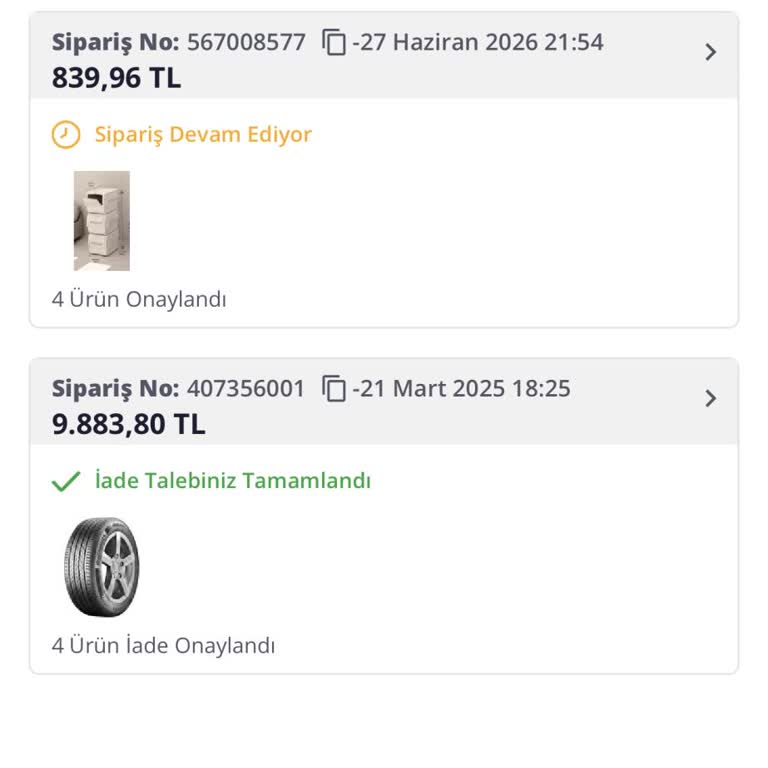Expand order 407356001 details chevron
This screenshot has width=768, height=768.
[x=711, y=398]
